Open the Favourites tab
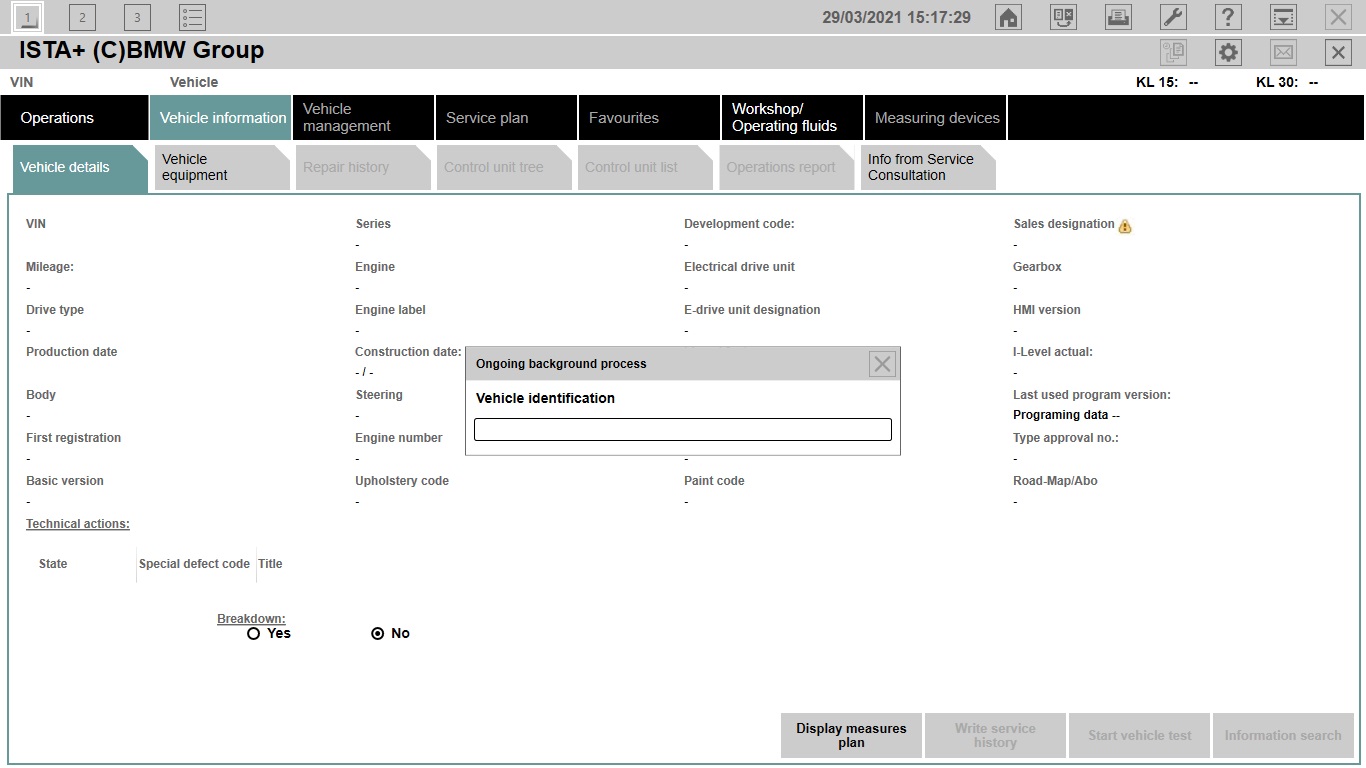Screen dimensions: 1366x768 [x=649, y=118]
